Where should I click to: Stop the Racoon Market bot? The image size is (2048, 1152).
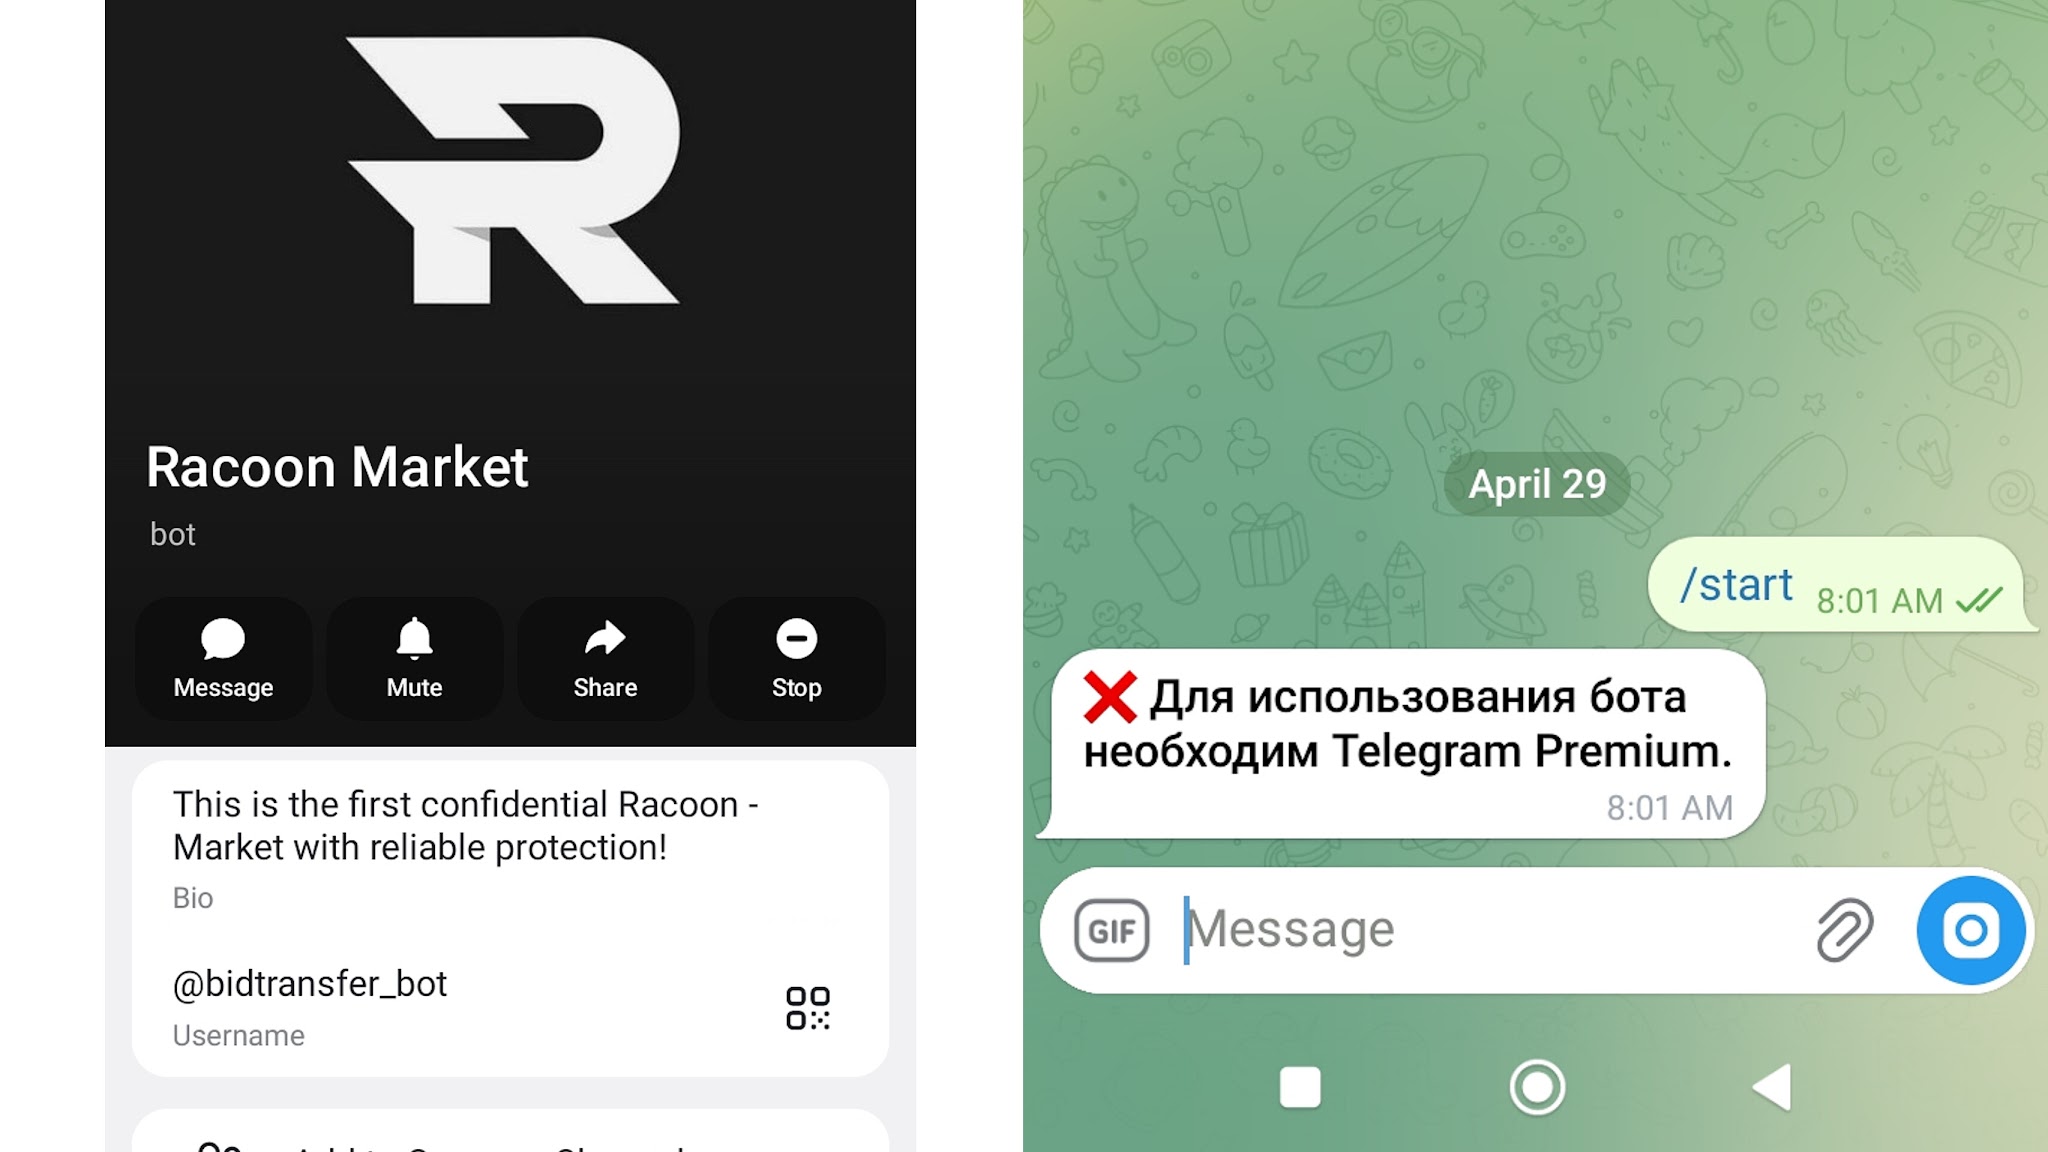tap(796, 659)
